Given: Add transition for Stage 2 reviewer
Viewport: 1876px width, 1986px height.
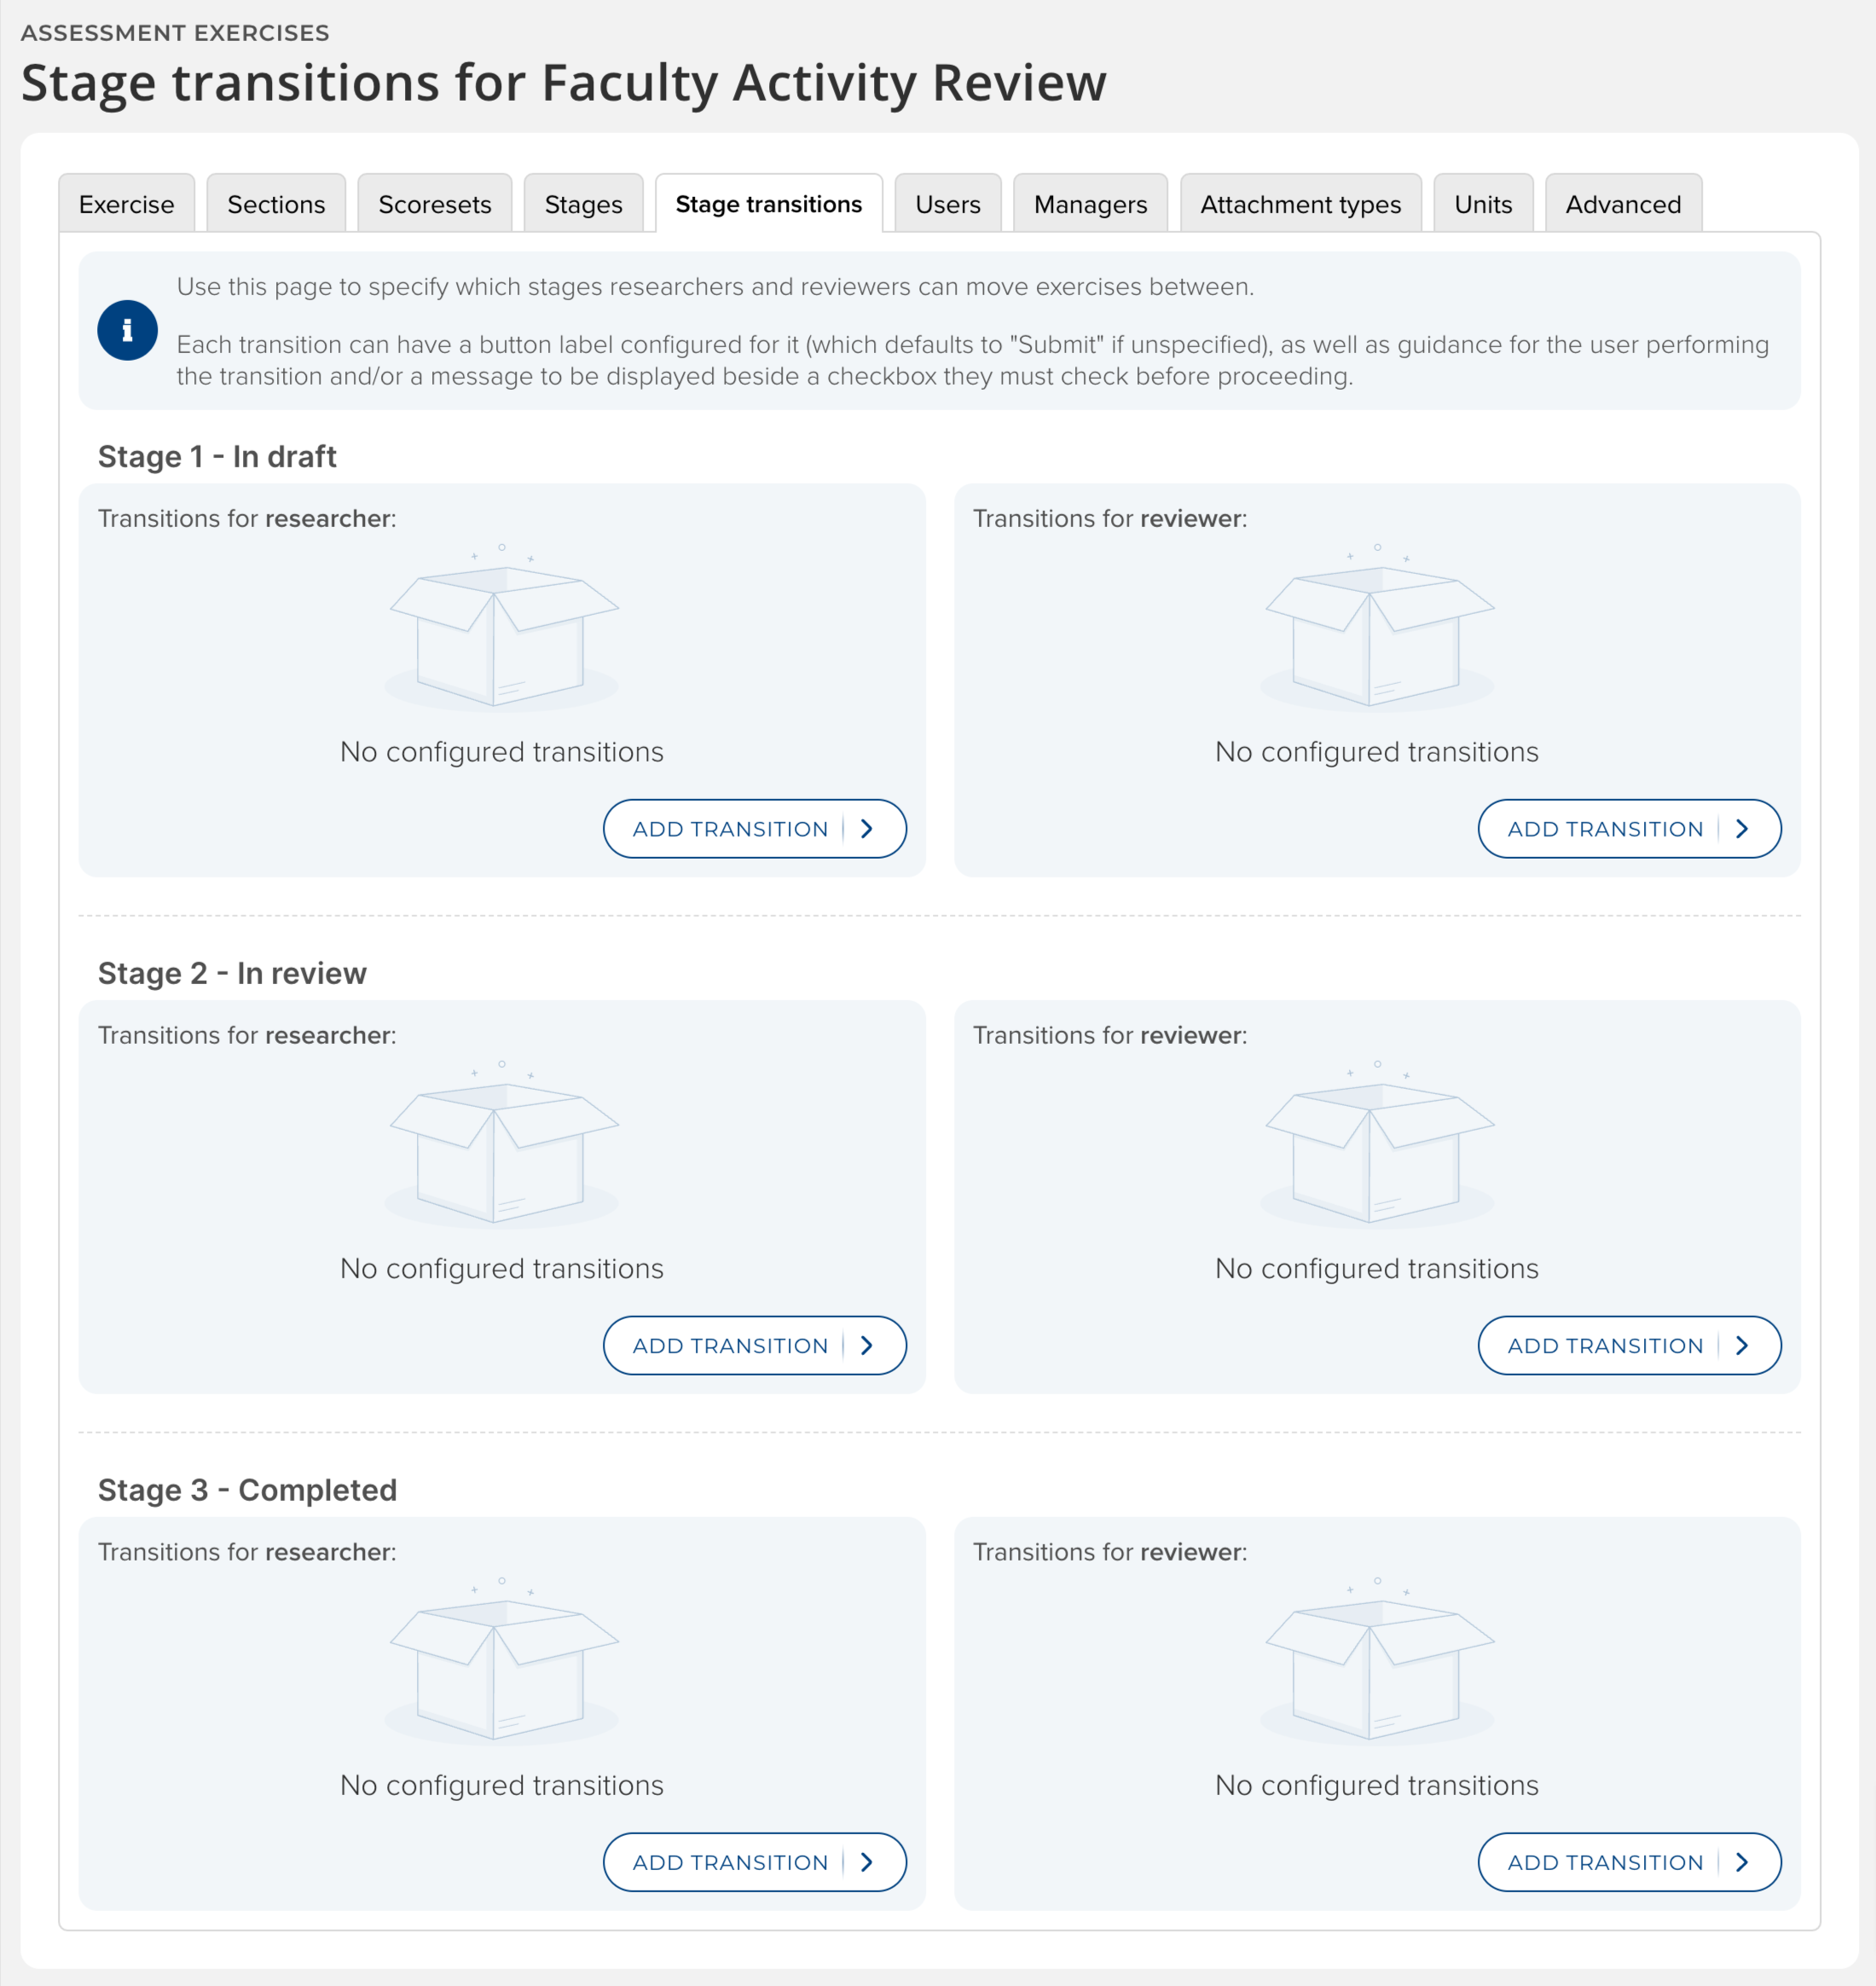Looking at the screenshot, I should (1628, 1346).
